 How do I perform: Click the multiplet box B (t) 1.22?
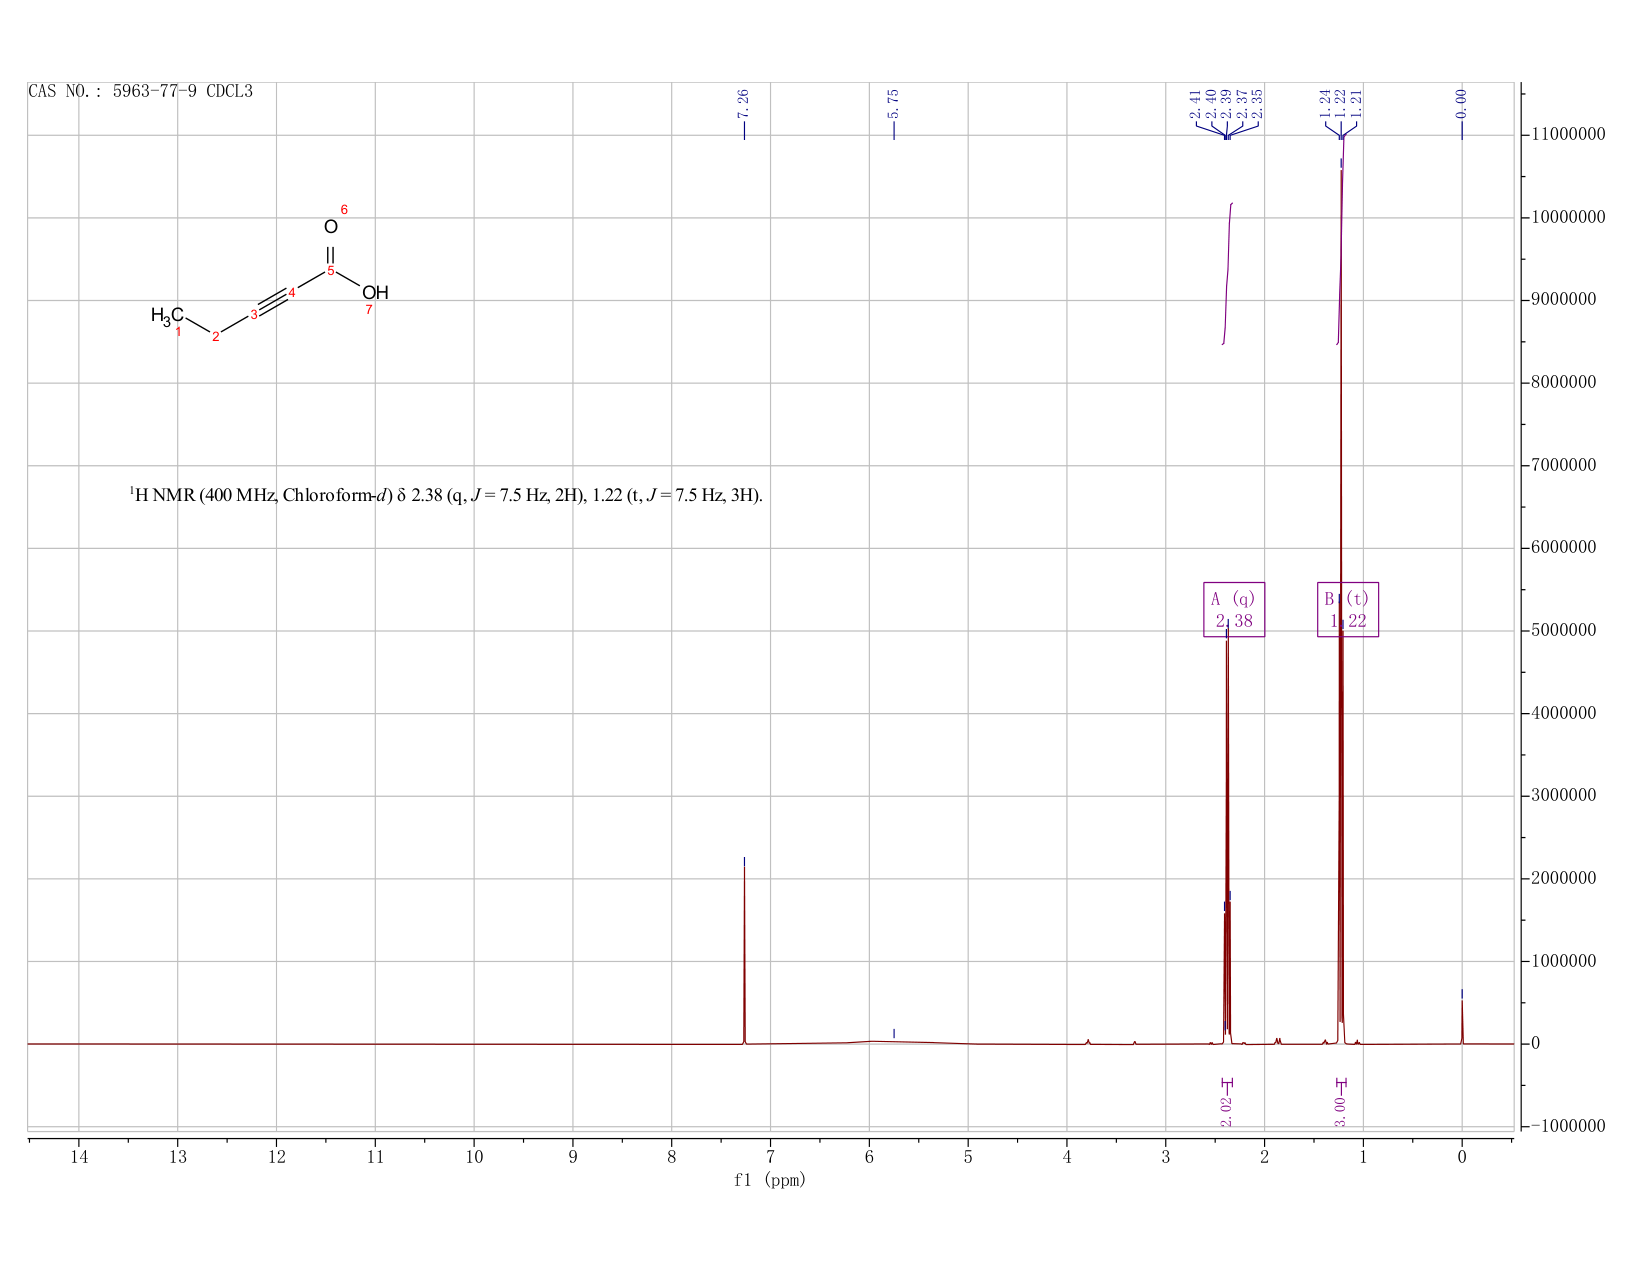tap(1348, 610)
